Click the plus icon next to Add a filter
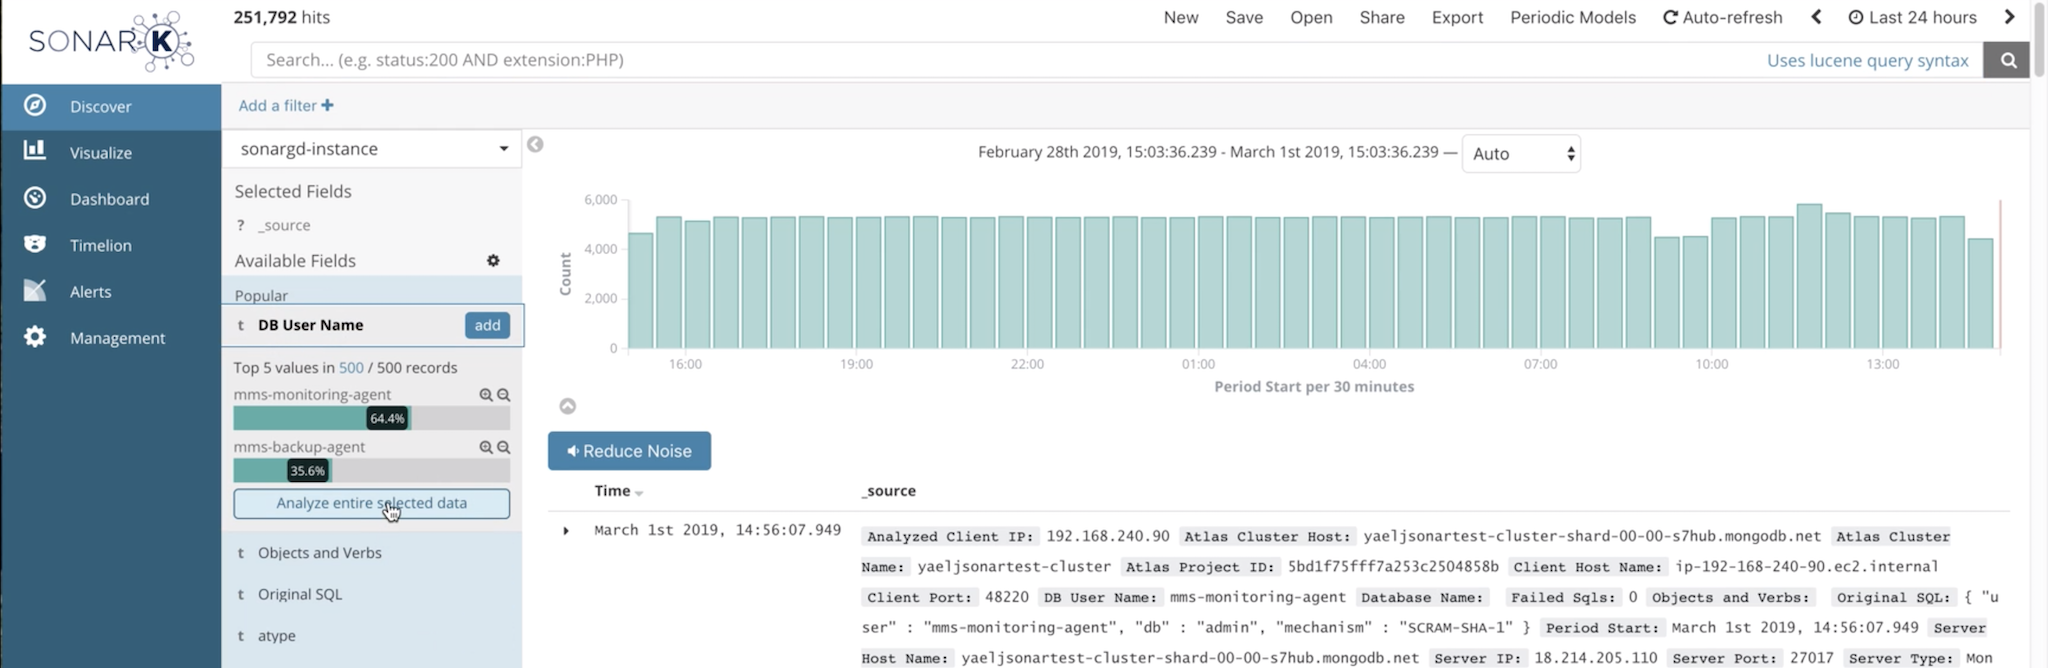Screen dimensions: 2048x668 point(327,105)
